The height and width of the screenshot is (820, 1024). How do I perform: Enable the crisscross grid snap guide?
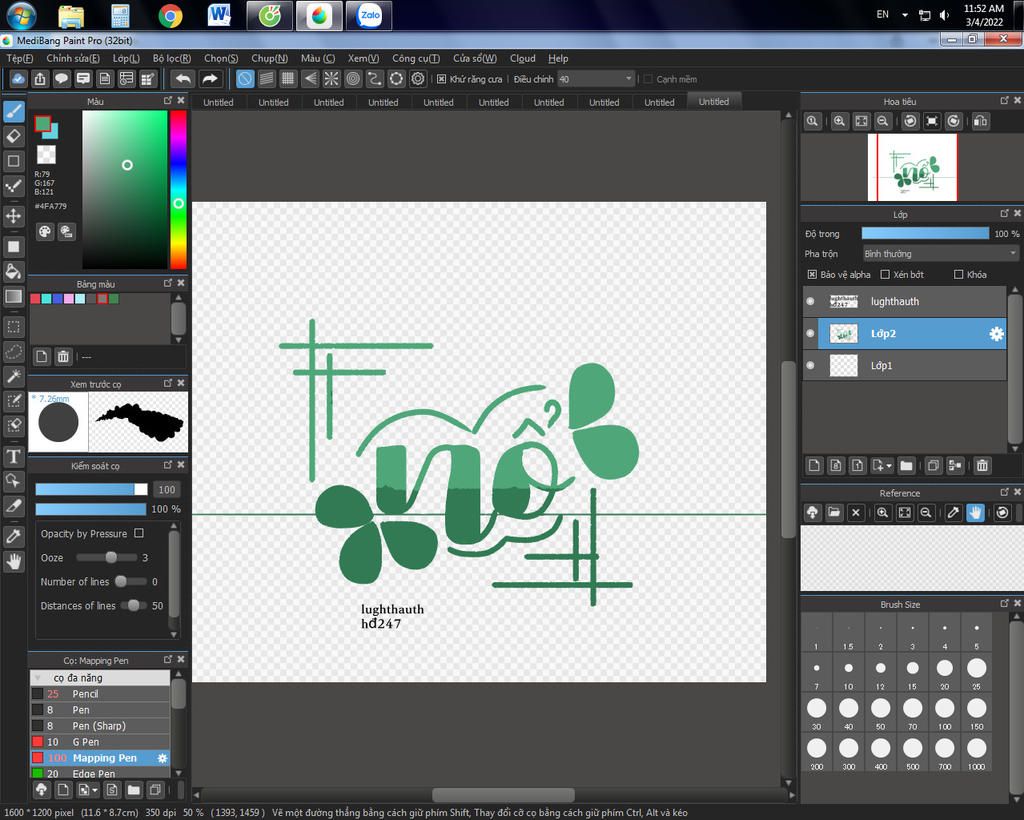288,79
